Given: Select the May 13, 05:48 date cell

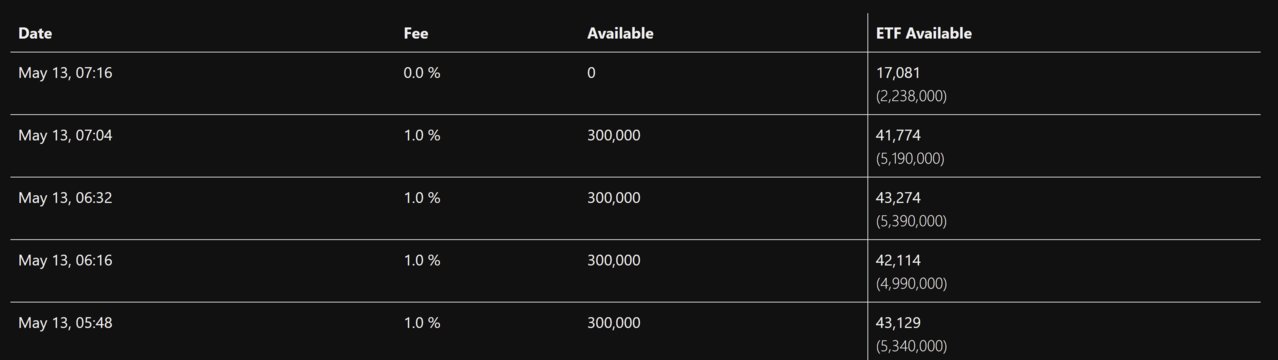Looking at the screenshot, I should (65, 323).
